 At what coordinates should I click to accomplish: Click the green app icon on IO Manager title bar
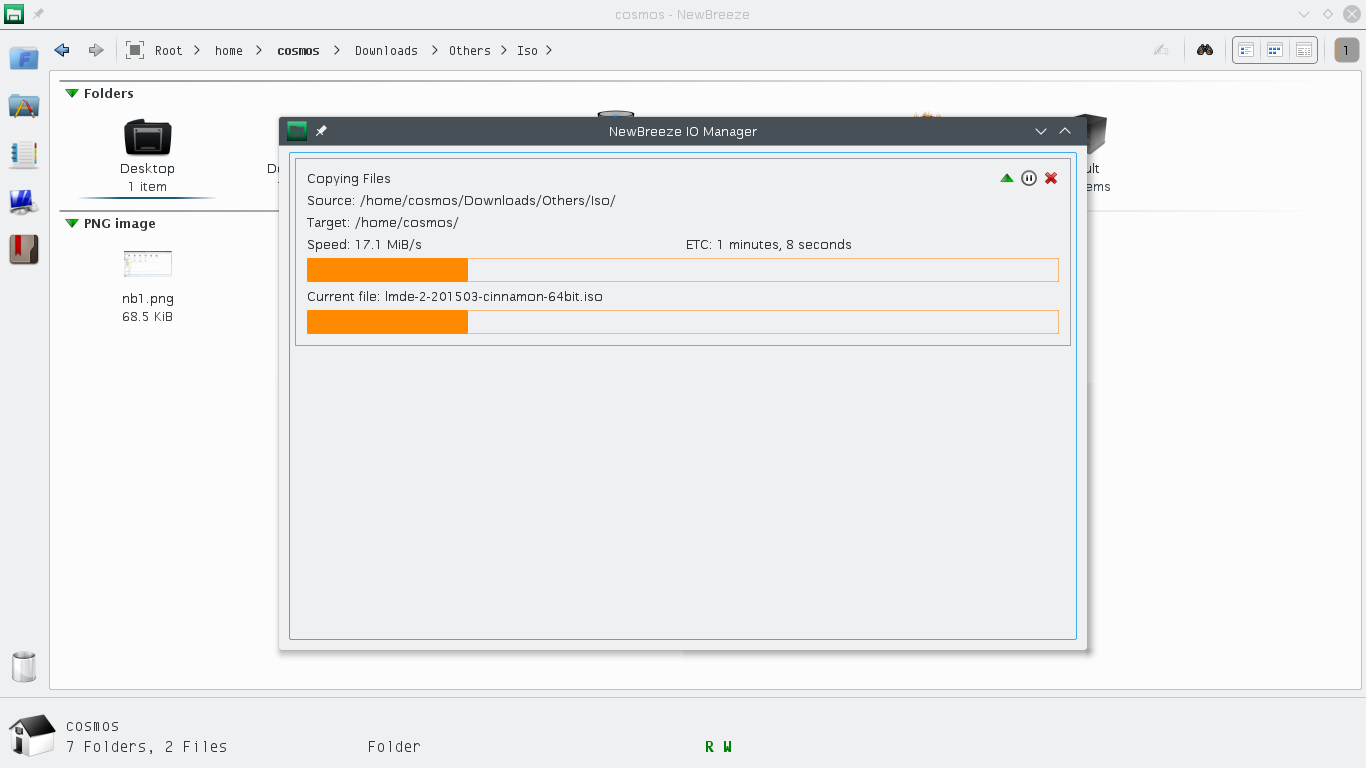(297, 131)
